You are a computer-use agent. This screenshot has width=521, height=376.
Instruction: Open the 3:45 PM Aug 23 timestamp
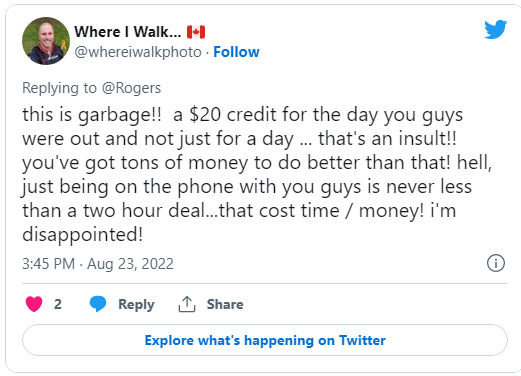coord(98,264)
